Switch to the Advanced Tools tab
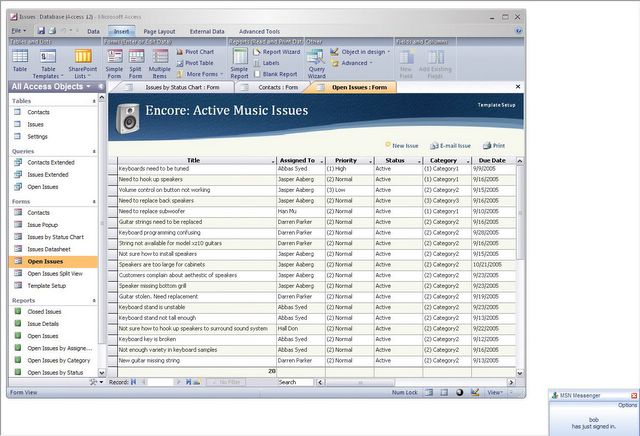The height and width of the screenshot is (436, 640). tap(259, 31)
